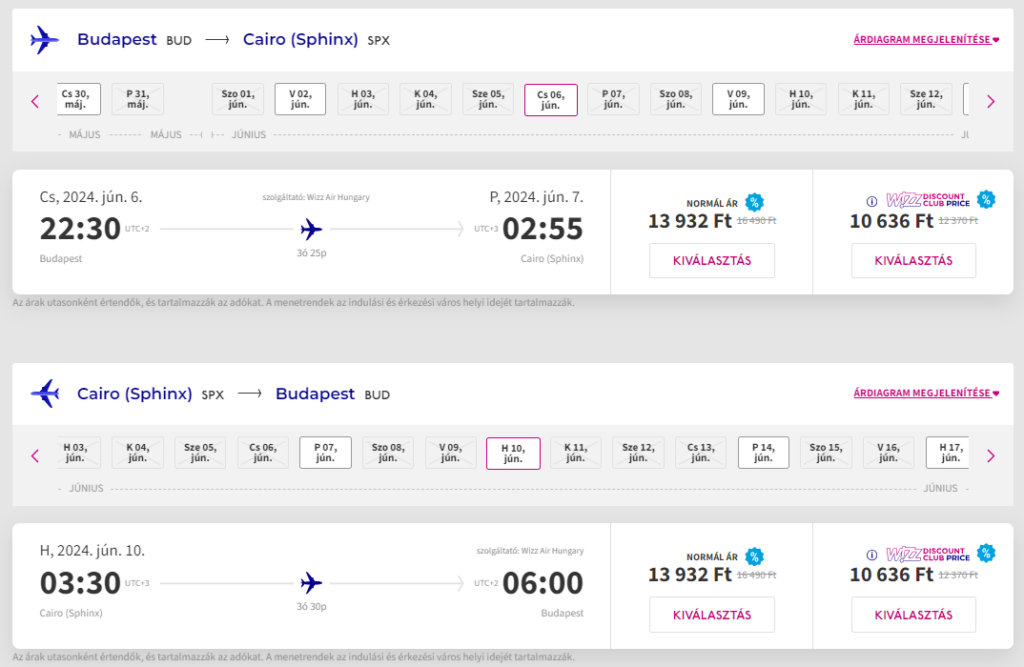The image size is (1024, 667).
Task: Choose outbound Discount Club 10 636 Ft Kiválasztás
Action: (913, 261)
